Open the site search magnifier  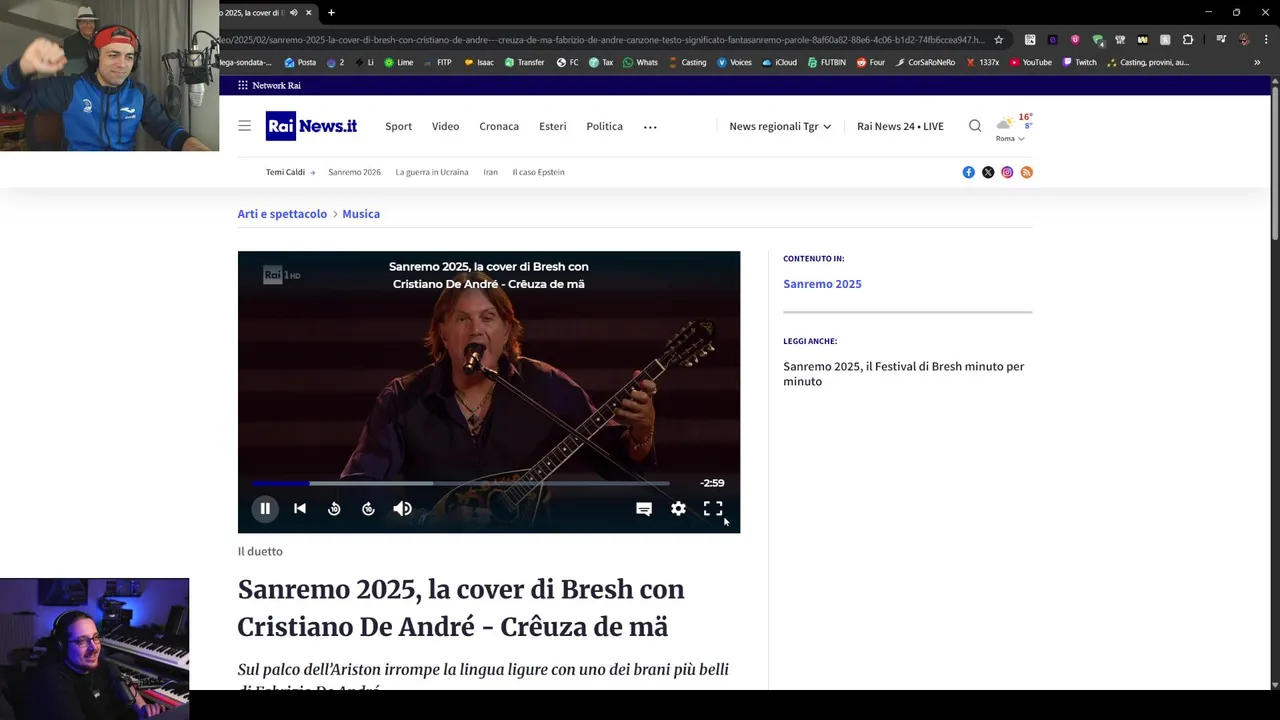coord(975,126)
